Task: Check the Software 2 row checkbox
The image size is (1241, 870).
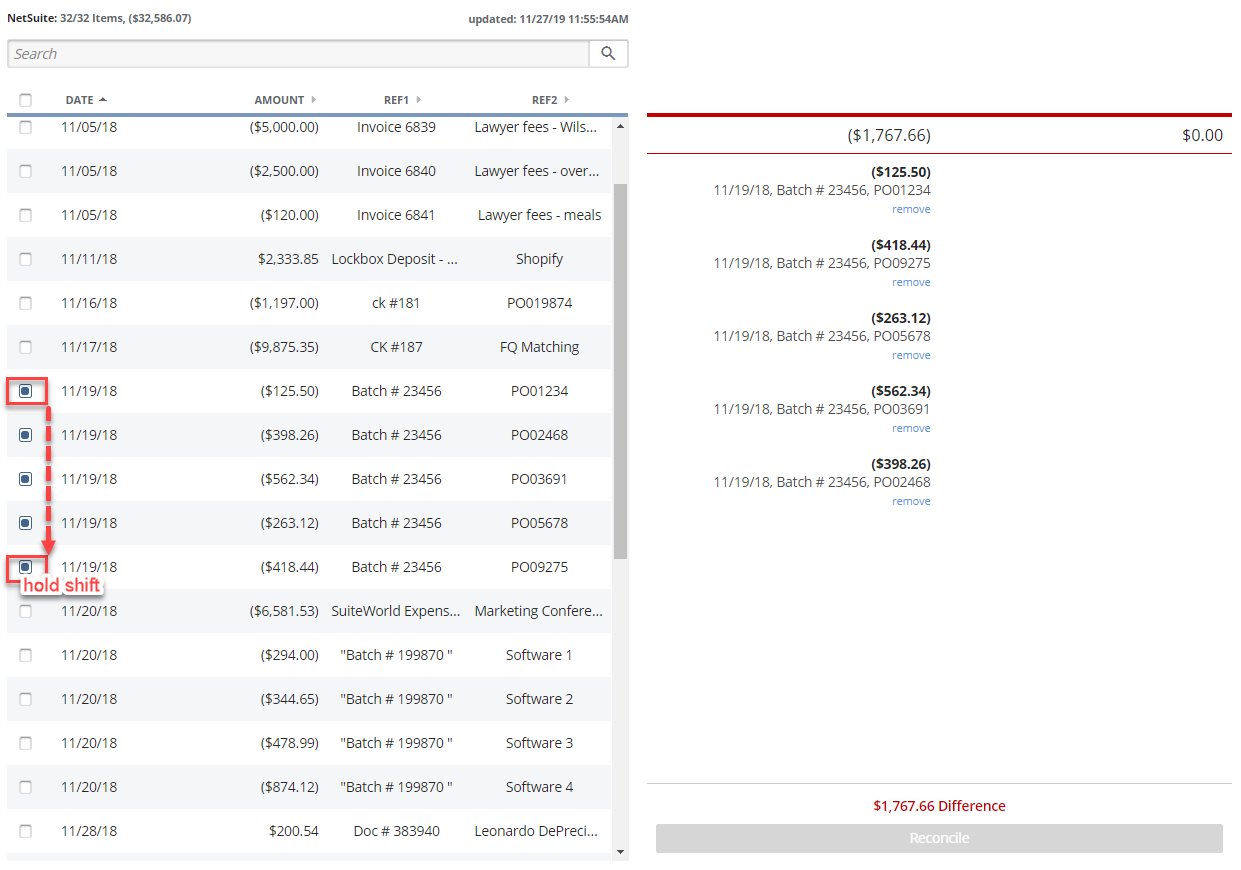Action: coord(26,699)
